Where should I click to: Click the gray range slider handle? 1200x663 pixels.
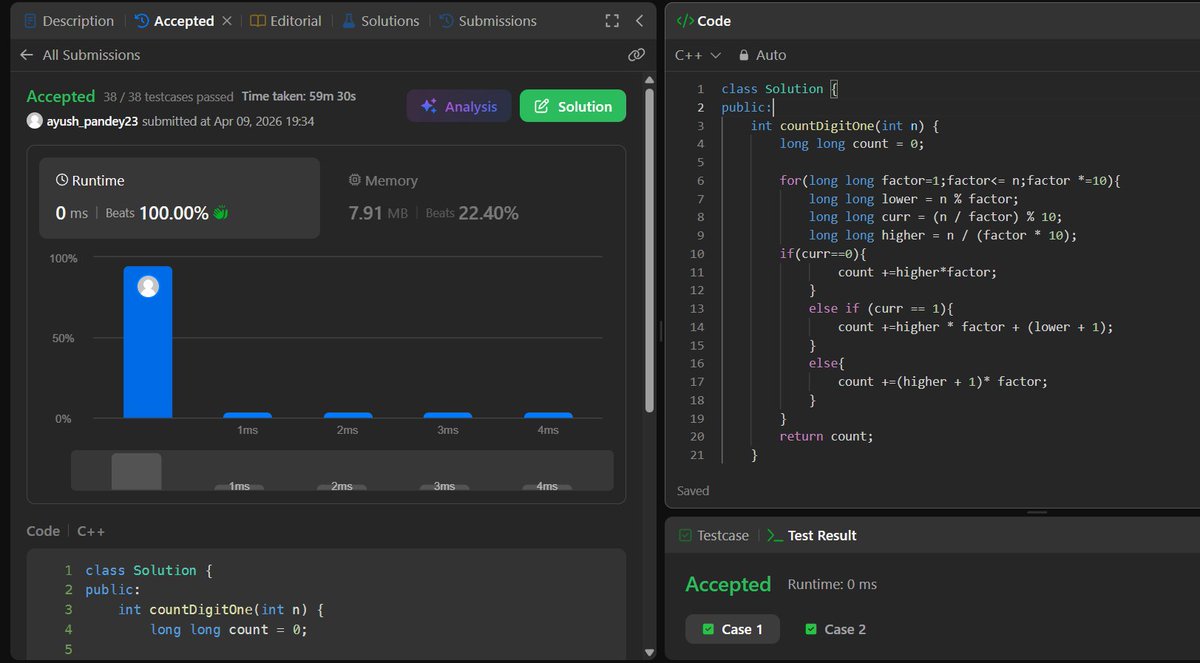pos(136,471)
